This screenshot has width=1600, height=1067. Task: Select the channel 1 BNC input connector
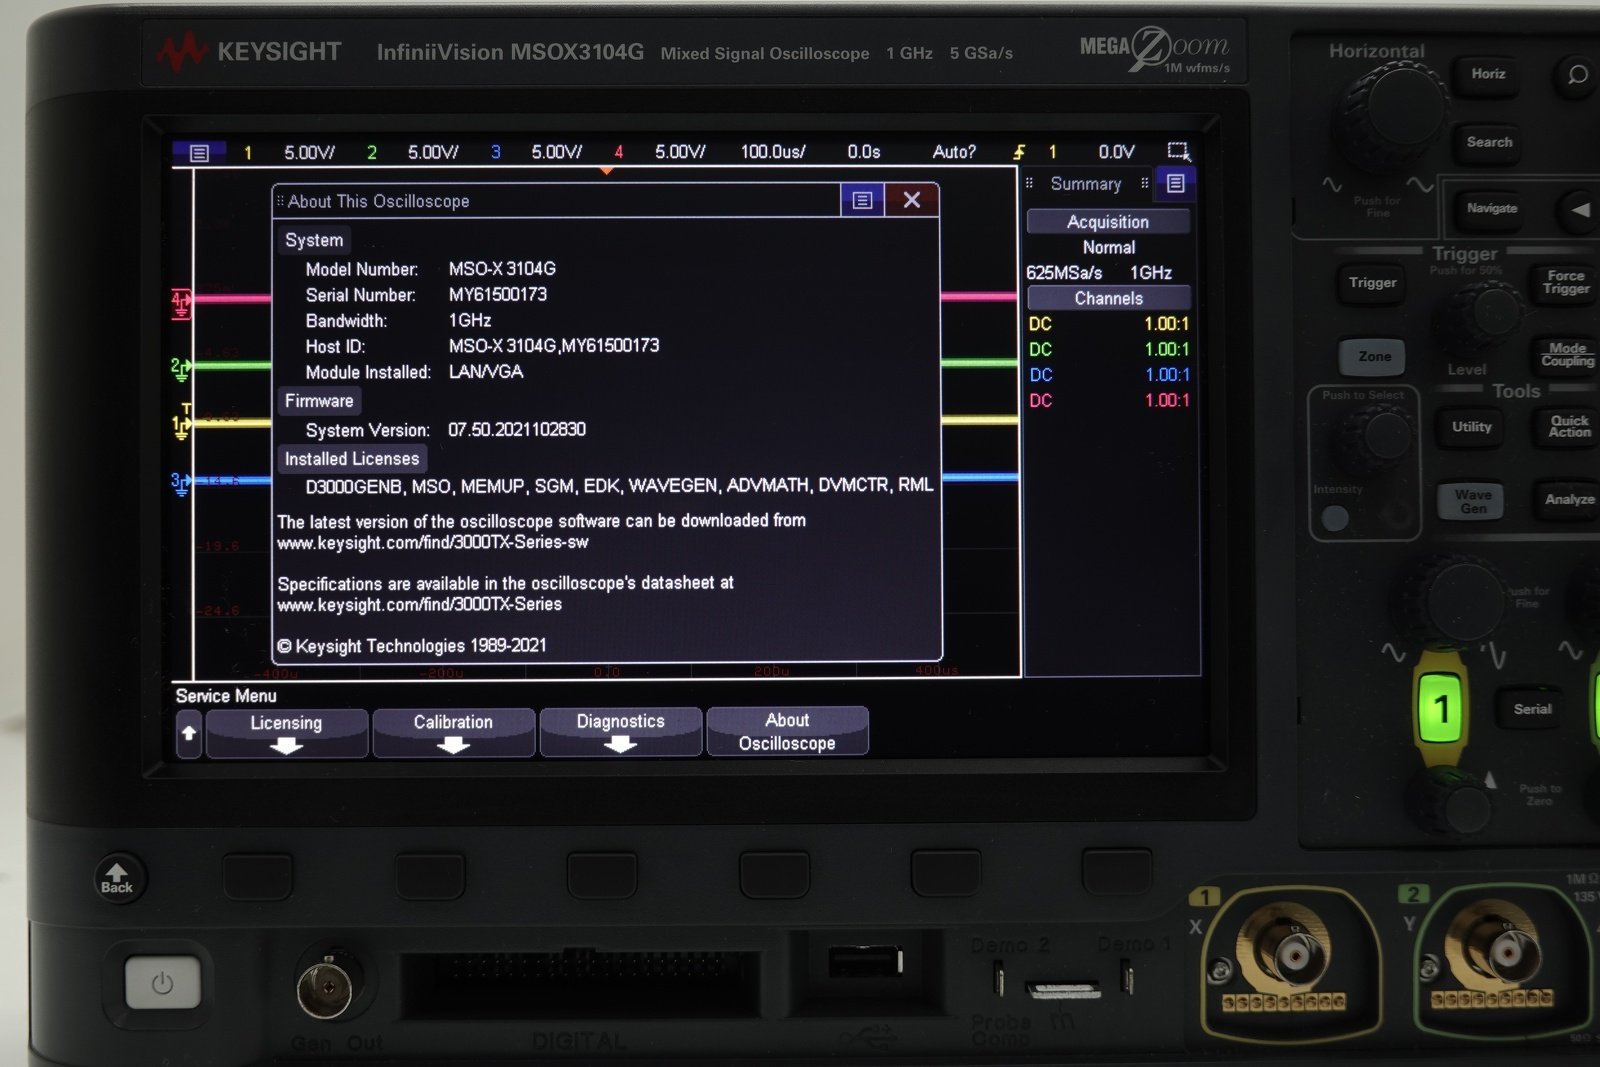click(1292, 955)
